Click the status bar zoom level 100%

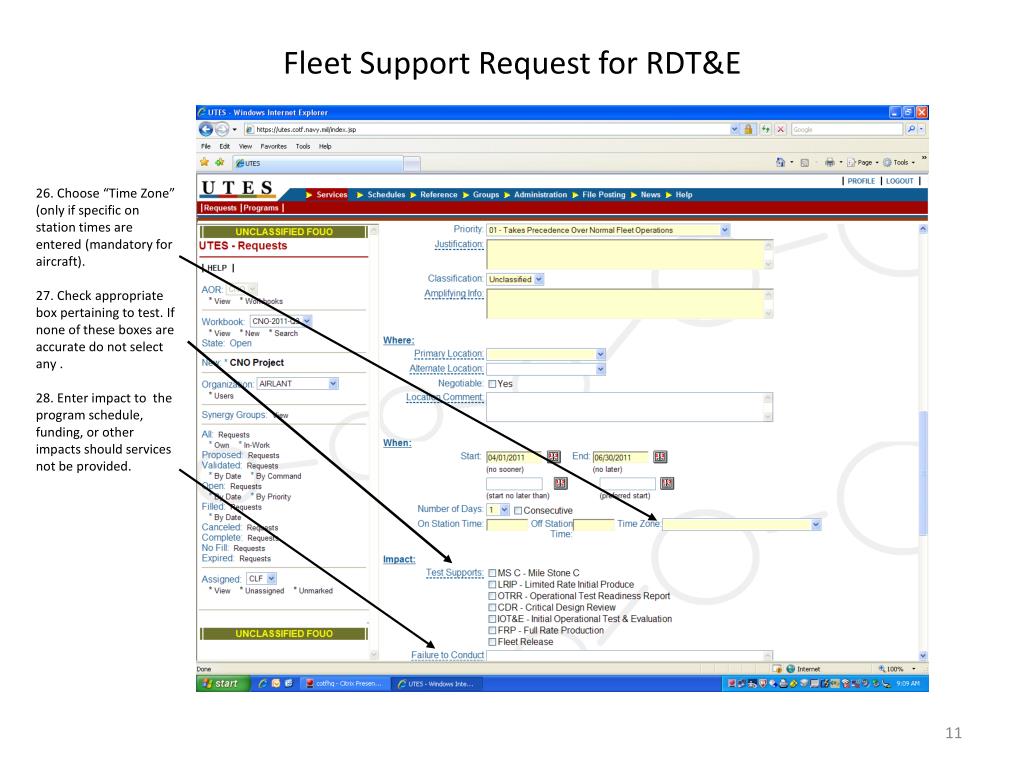click(896, 669)
